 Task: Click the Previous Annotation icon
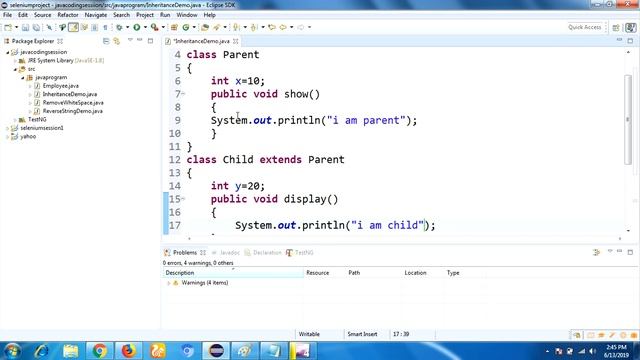[x=254, y=27]
